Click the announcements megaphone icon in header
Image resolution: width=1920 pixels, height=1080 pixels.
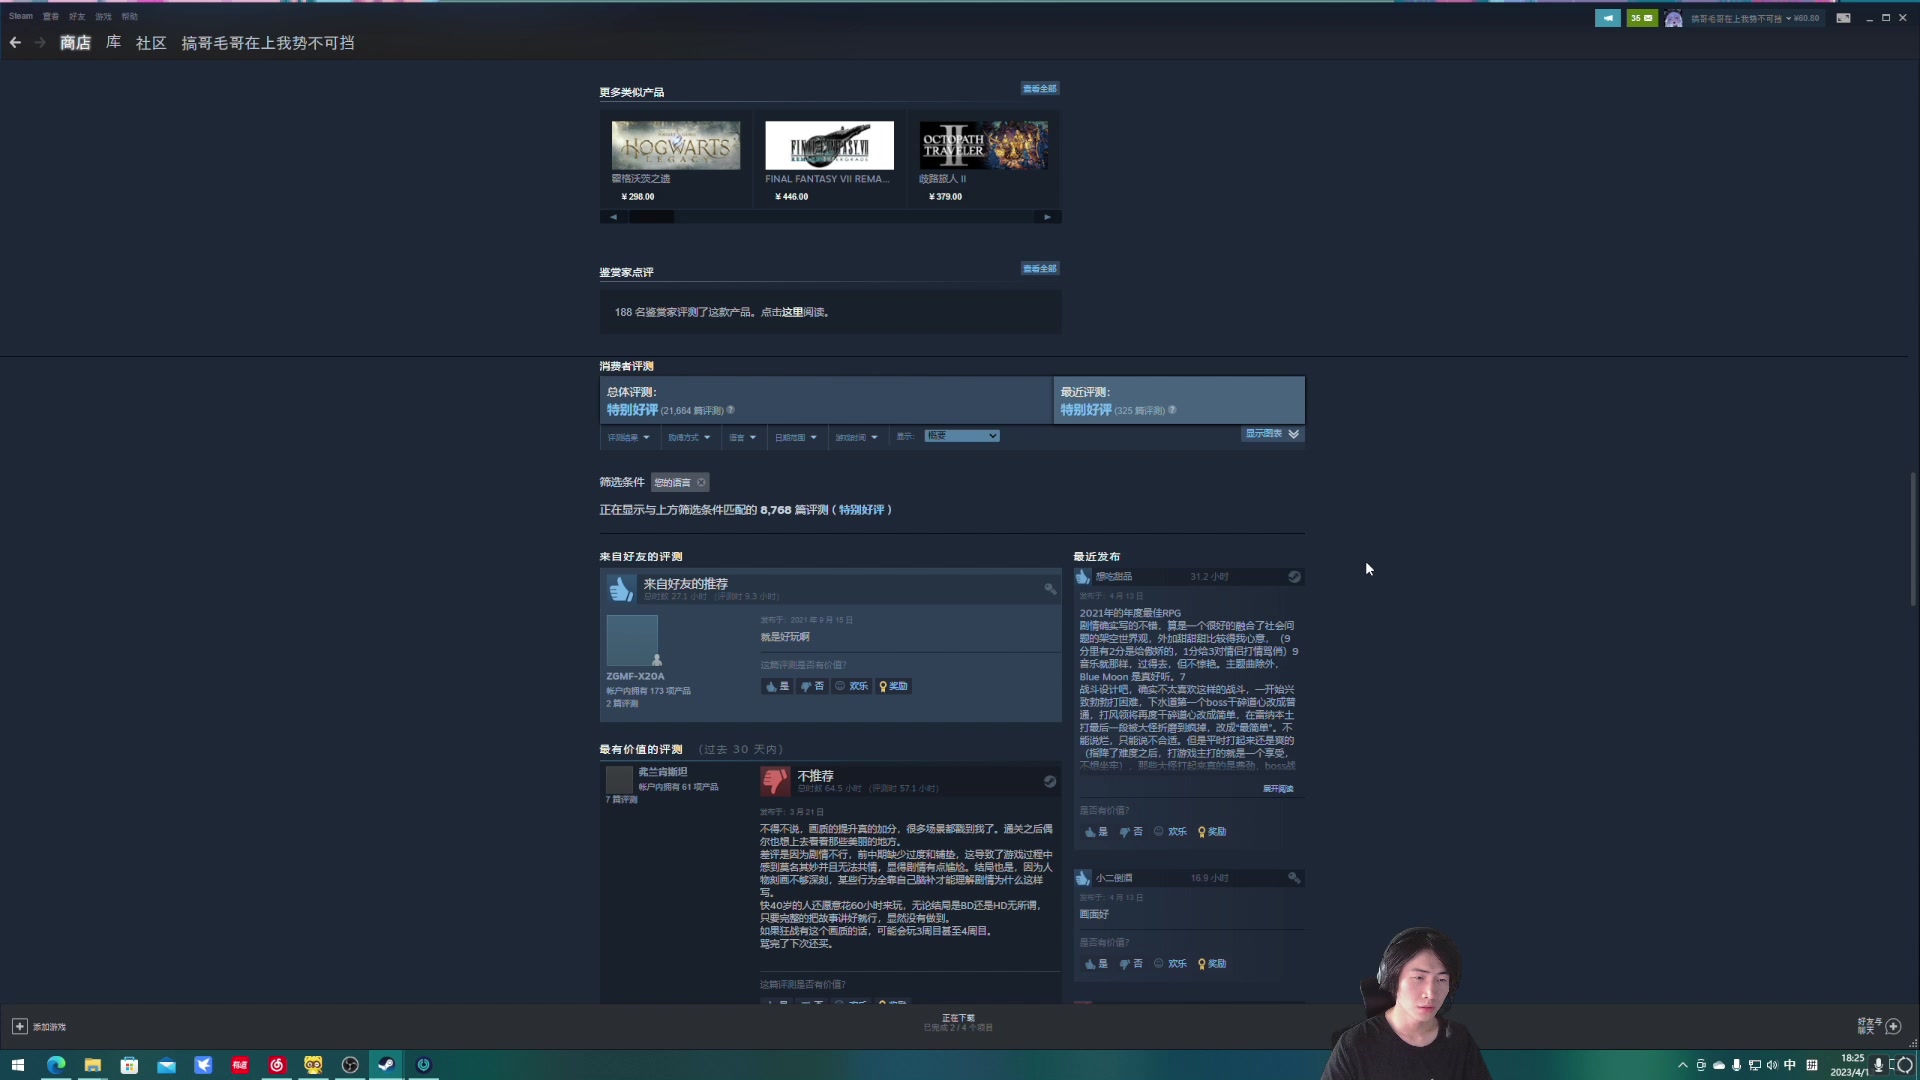point(1607,18)
